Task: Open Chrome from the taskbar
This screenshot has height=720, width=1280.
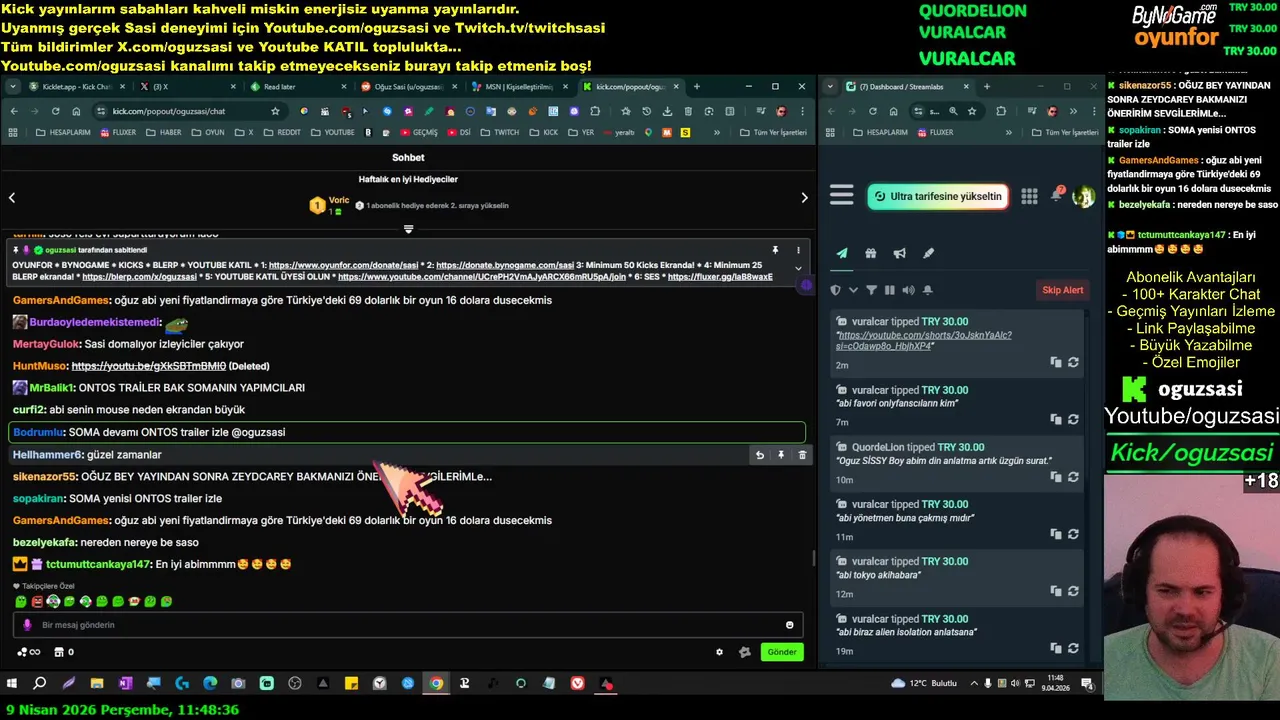Action: pos(436,684)
